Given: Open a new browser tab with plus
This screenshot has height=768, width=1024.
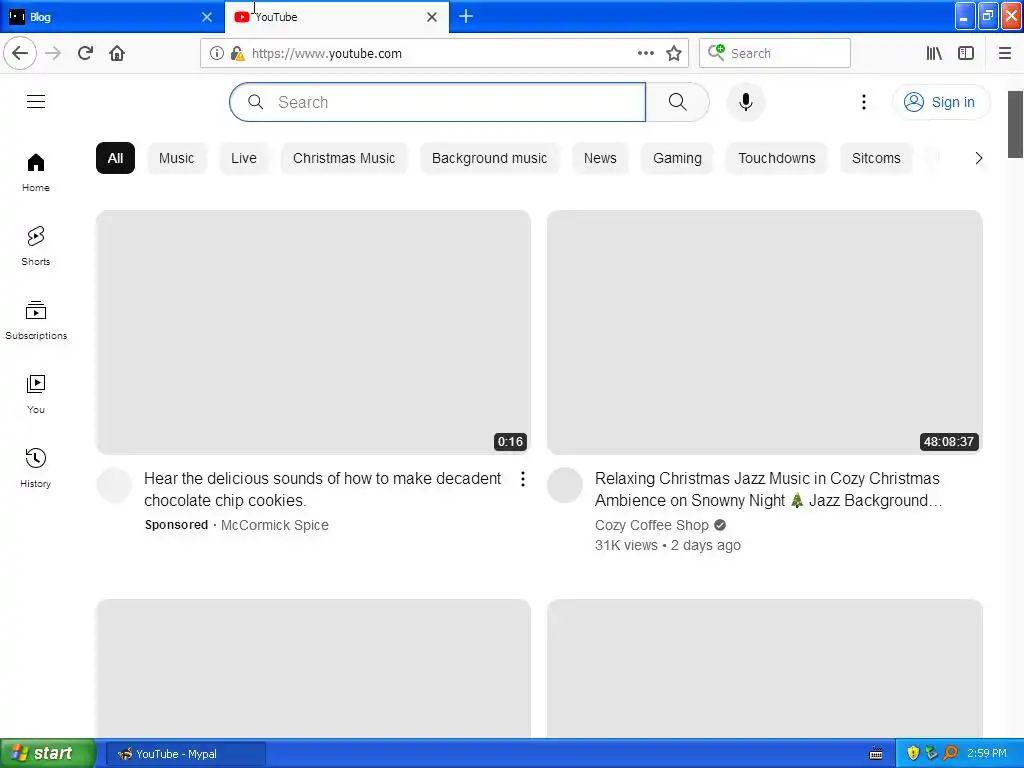Looking at the screenshot, I should point(466,16).
